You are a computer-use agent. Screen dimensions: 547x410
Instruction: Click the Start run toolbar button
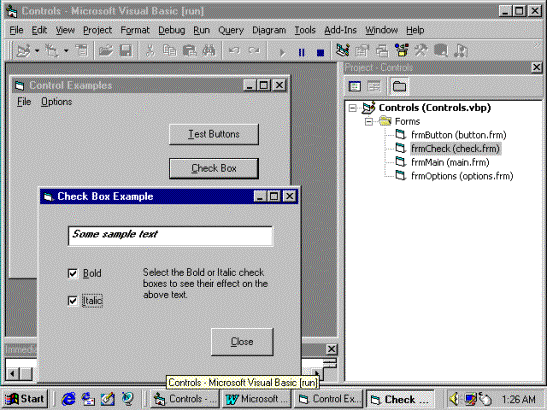coord(282,53)
